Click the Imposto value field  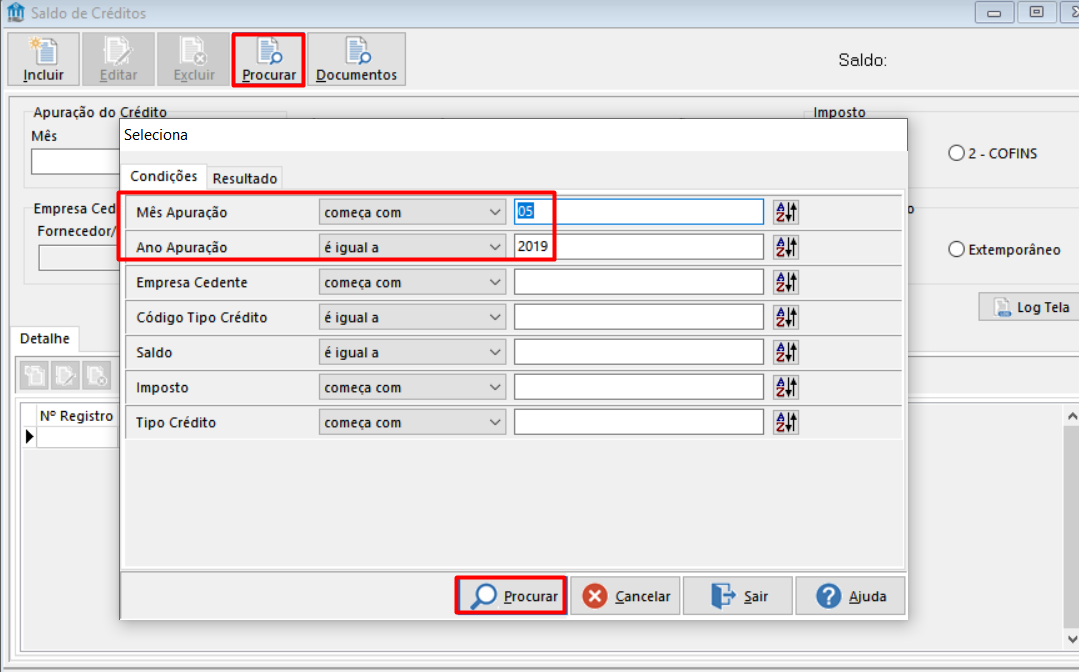point(639,387)
